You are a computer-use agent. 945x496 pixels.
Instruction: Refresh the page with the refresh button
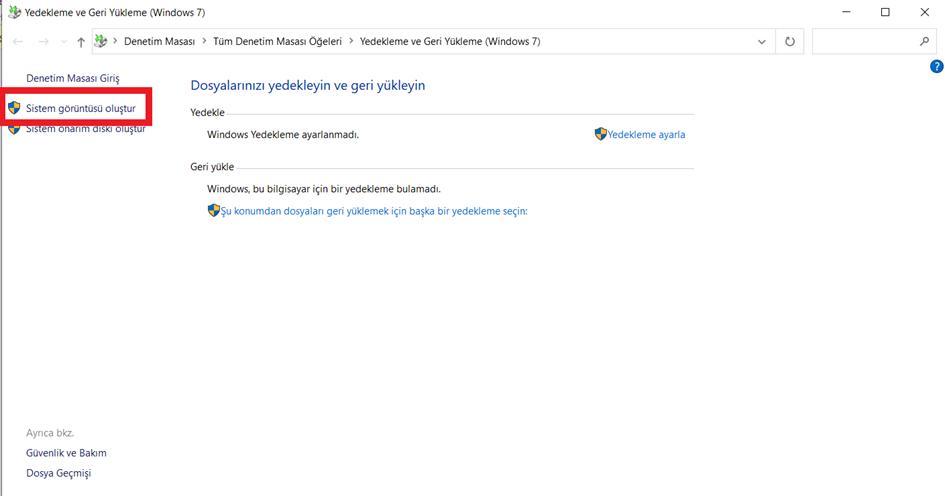pyautogui.click(x=790, y=42)
